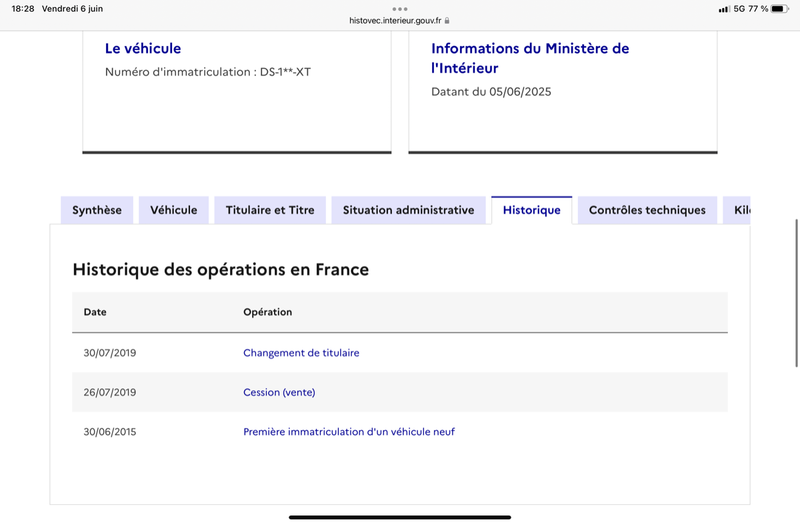Screen dimensions: 800x525
Task: Select the registration number DS-1**-XT text
Action: pyautogui.click(x=285, y=72)
